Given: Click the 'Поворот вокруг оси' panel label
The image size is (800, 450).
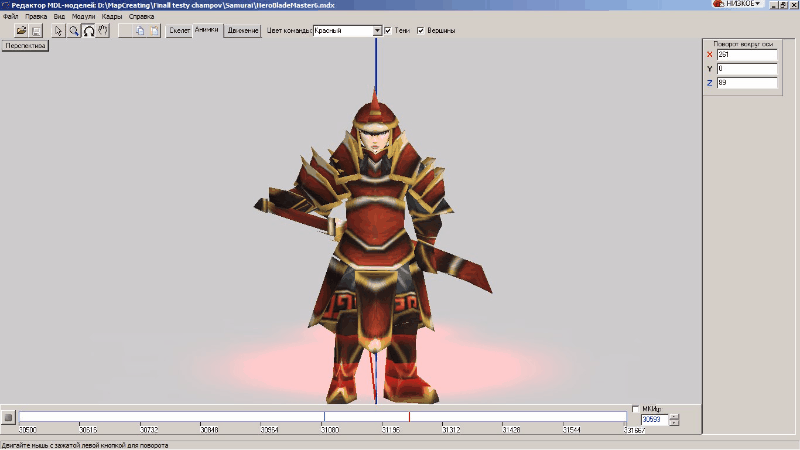Looking at the screenshot, I should pyautogui.click(x=743, y=44).
